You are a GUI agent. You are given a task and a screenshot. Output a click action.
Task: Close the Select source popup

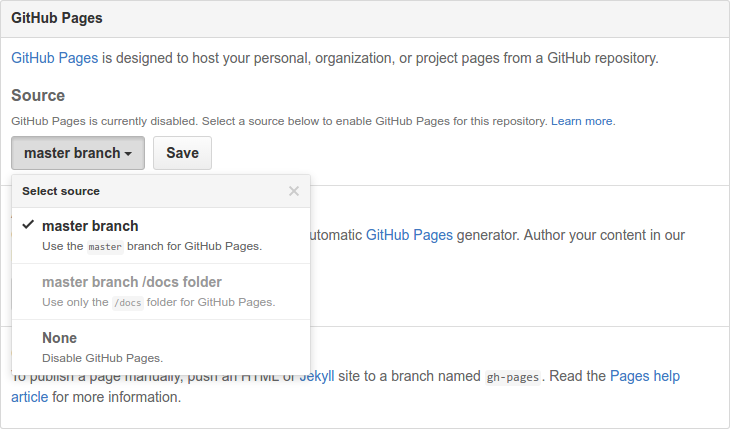294,191
